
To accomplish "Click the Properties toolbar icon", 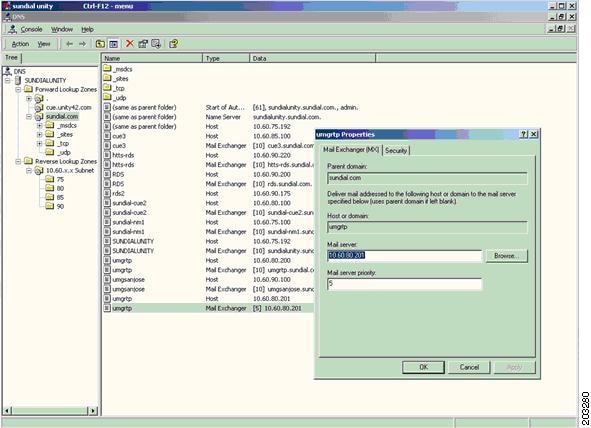I will [143, 44].
